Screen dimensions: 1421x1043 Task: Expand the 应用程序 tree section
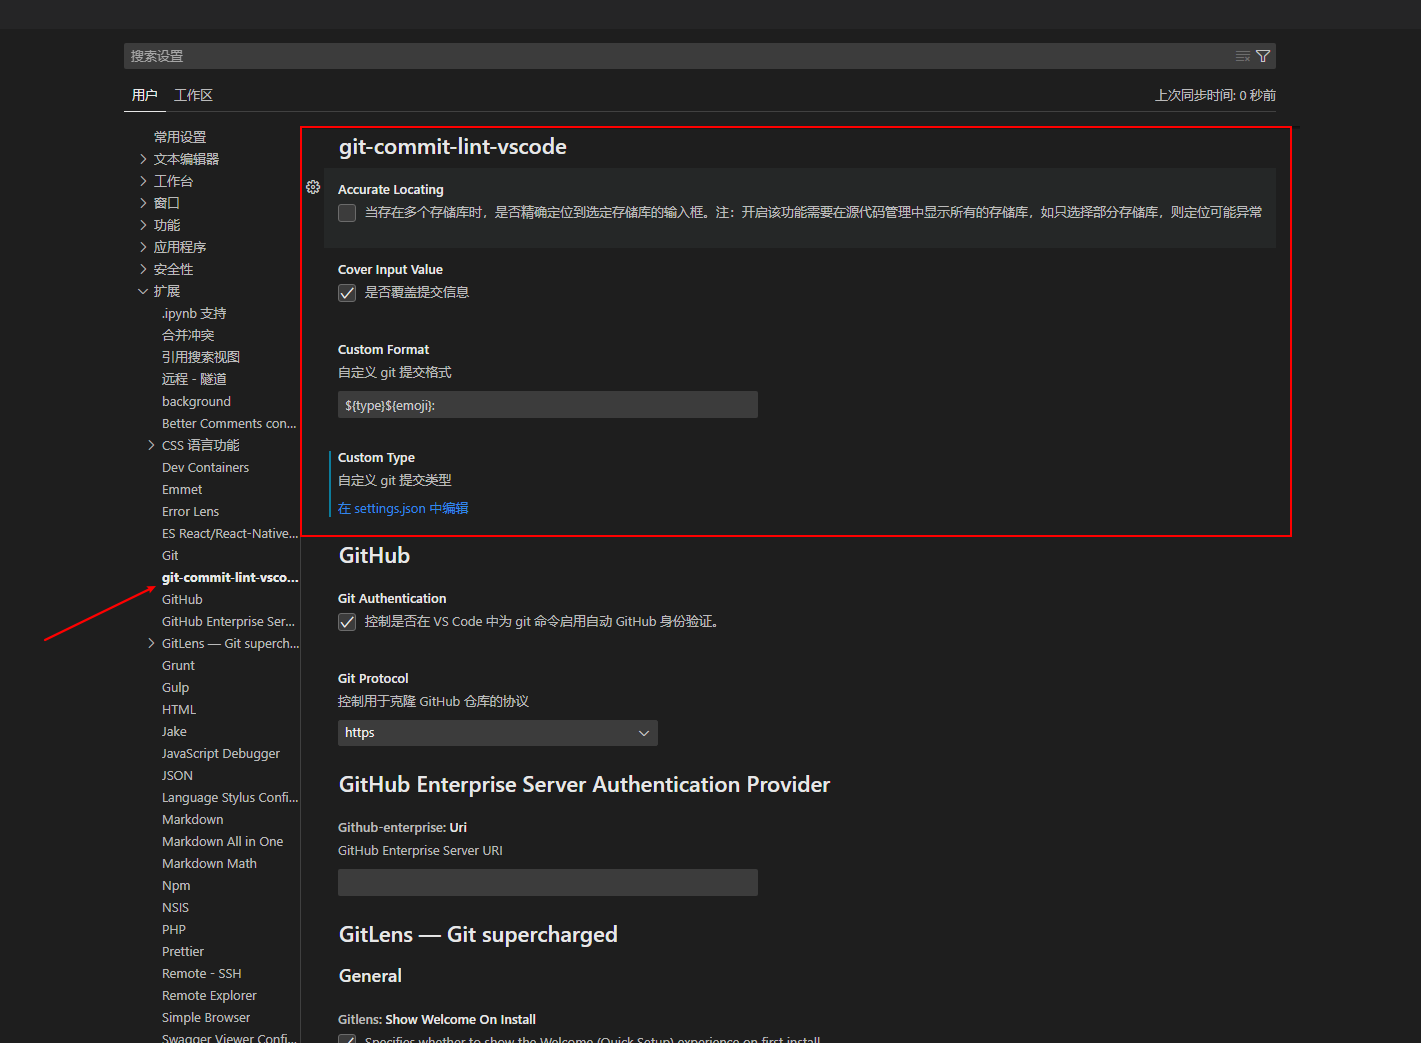143,247
